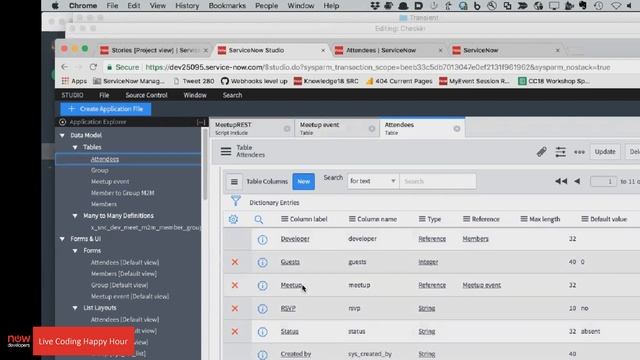Open Members [Default view] form
640x360 pixels.
point(124,274)
